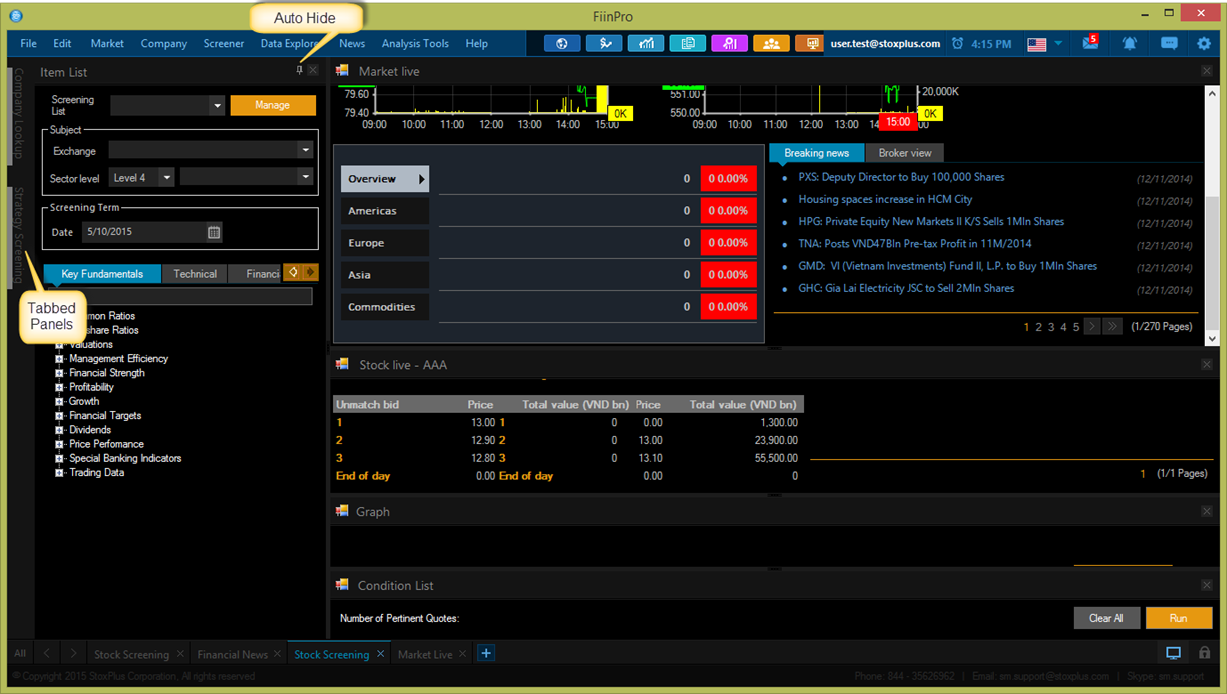Click the monitor icon in bottom bar

coord(1173,653)
